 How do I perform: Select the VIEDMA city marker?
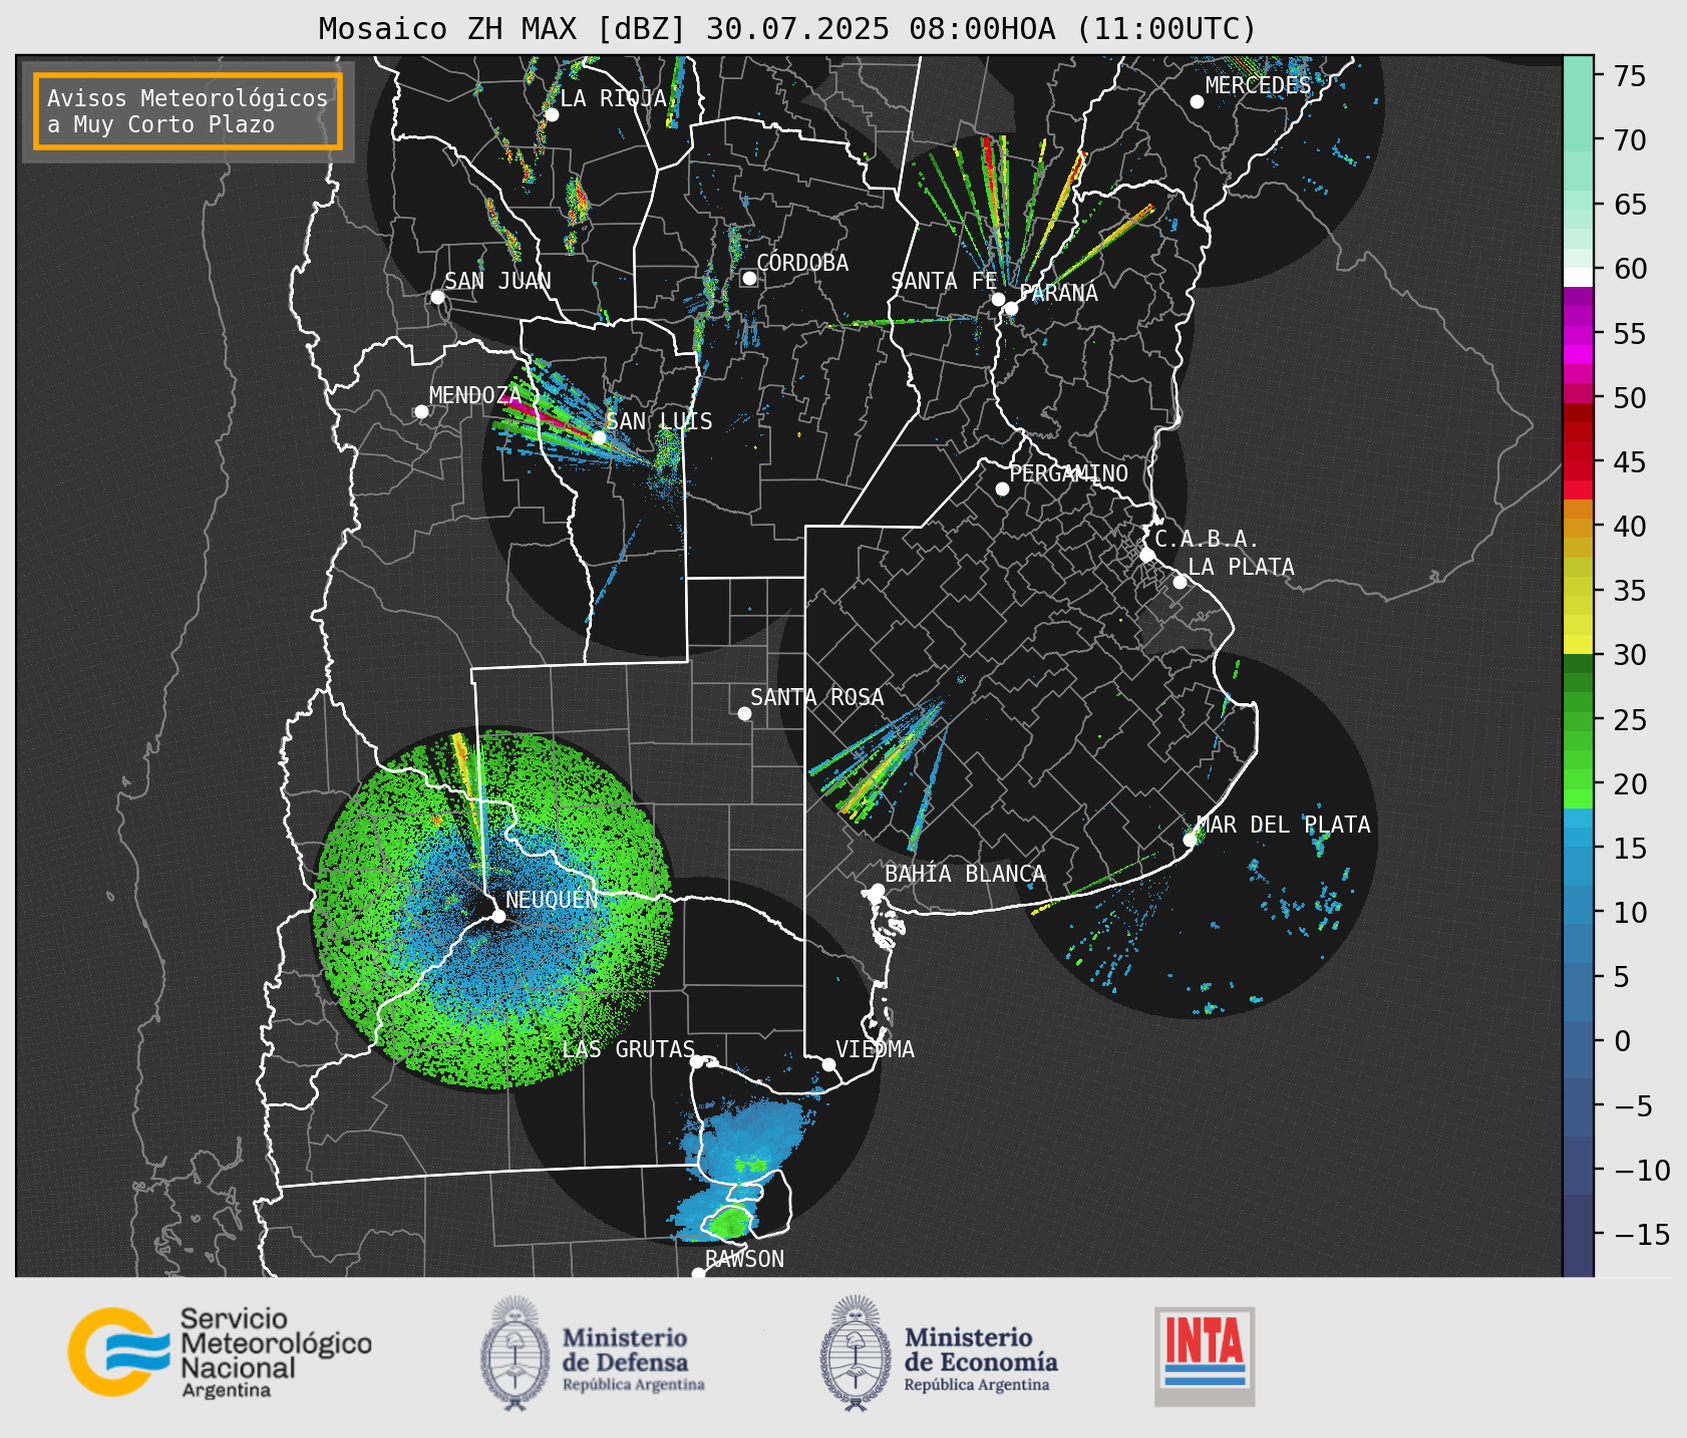(x=829, y=1064)
